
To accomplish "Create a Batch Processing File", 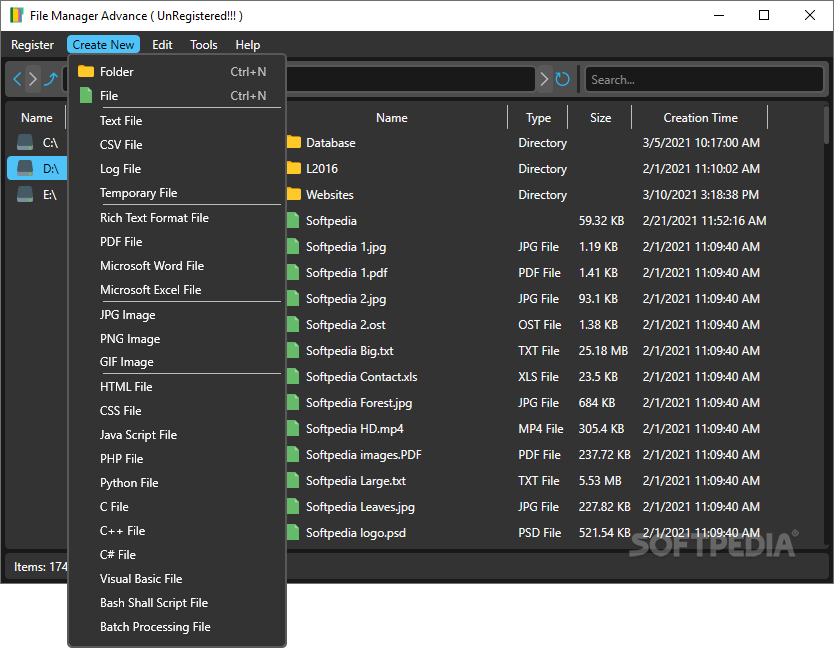I will pos(177,627).
